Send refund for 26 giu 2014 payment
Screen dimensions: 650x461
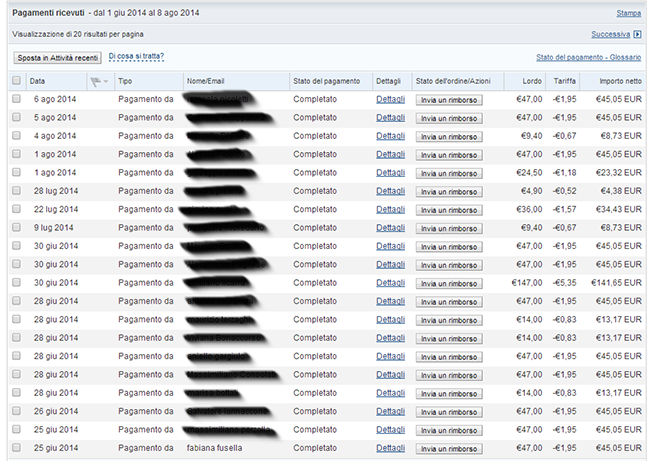(449, 412)
